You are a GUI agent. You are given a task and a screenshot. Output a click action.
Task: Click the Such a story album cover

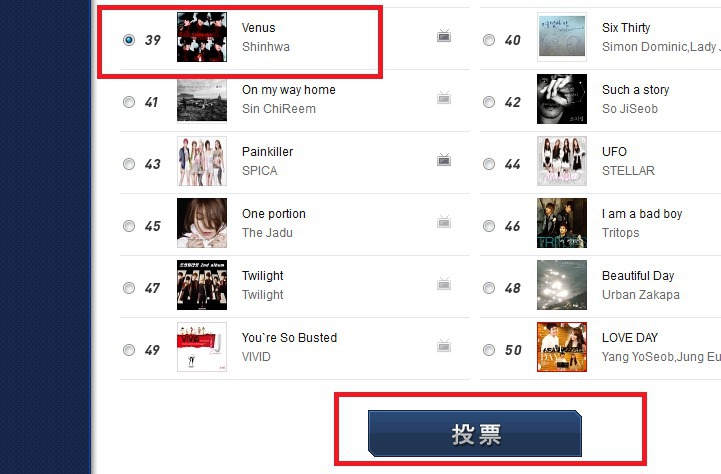(x=562, y=99)
